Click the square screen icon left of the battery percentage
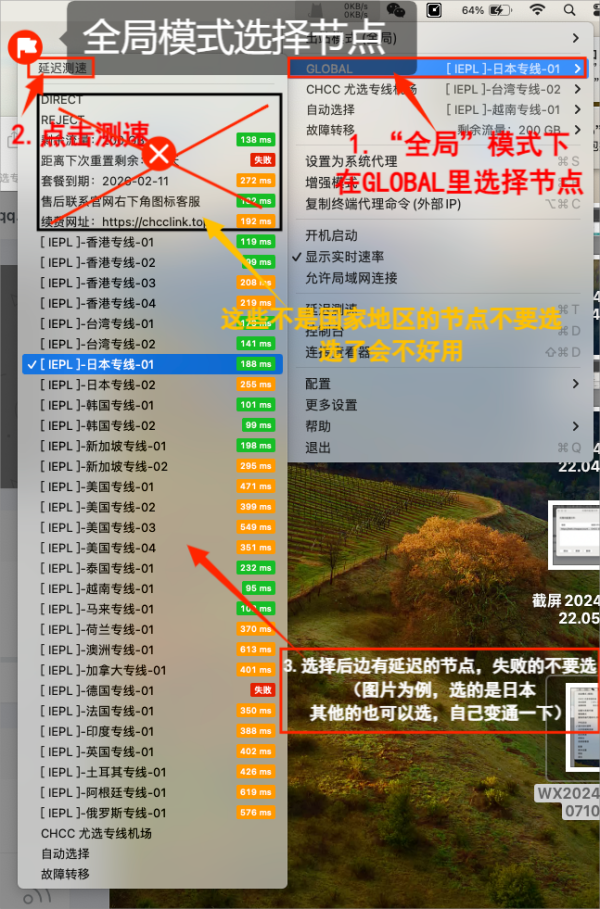Viewport: 600px width, 909px height. point(434,10)
